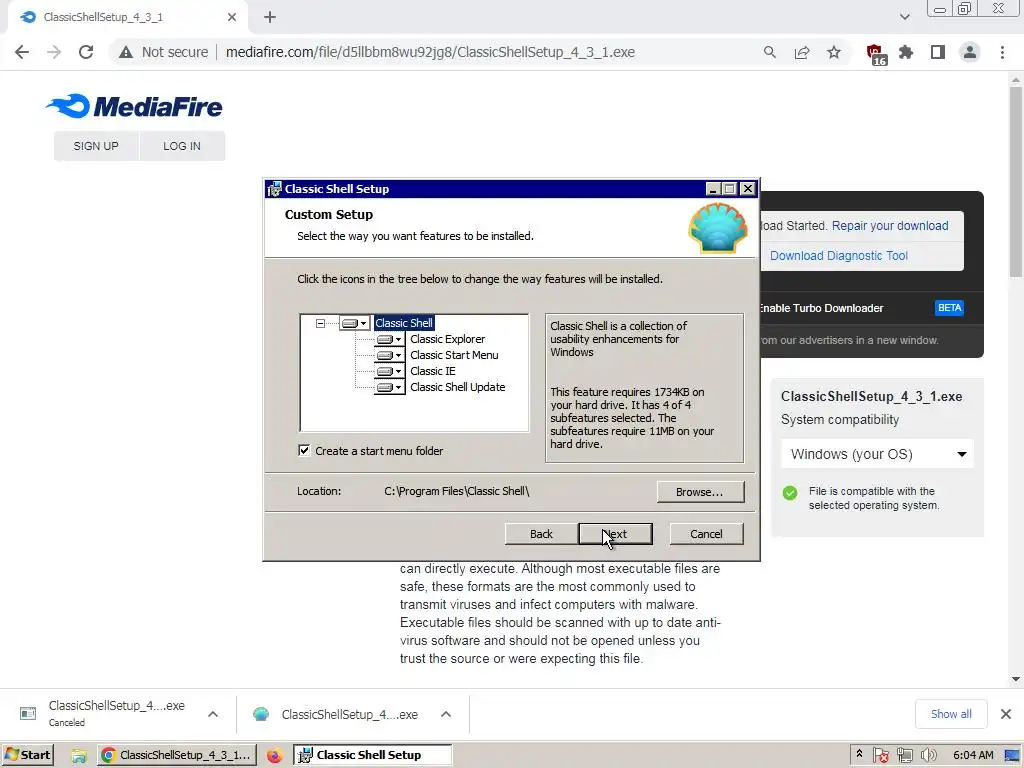1024x768 pixels.
Task: Open Classic Shell Update feature dropdown
Action: pyautogui.click(x=389, y=387)
